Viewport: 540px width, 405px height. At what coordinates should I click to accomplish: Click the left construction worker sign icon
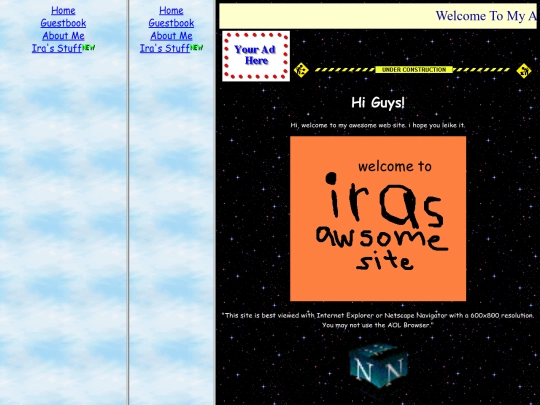point(301,70)
